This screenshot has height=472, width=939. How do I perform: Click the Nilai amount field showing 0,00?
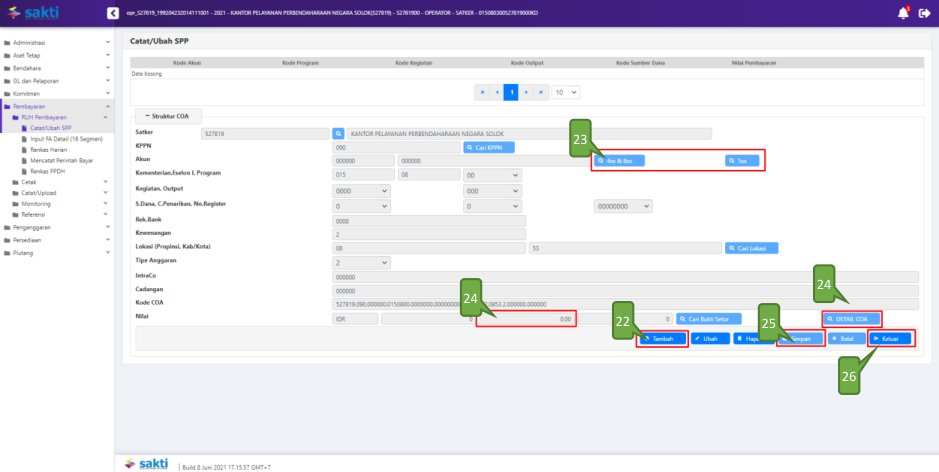coord(526,319)
